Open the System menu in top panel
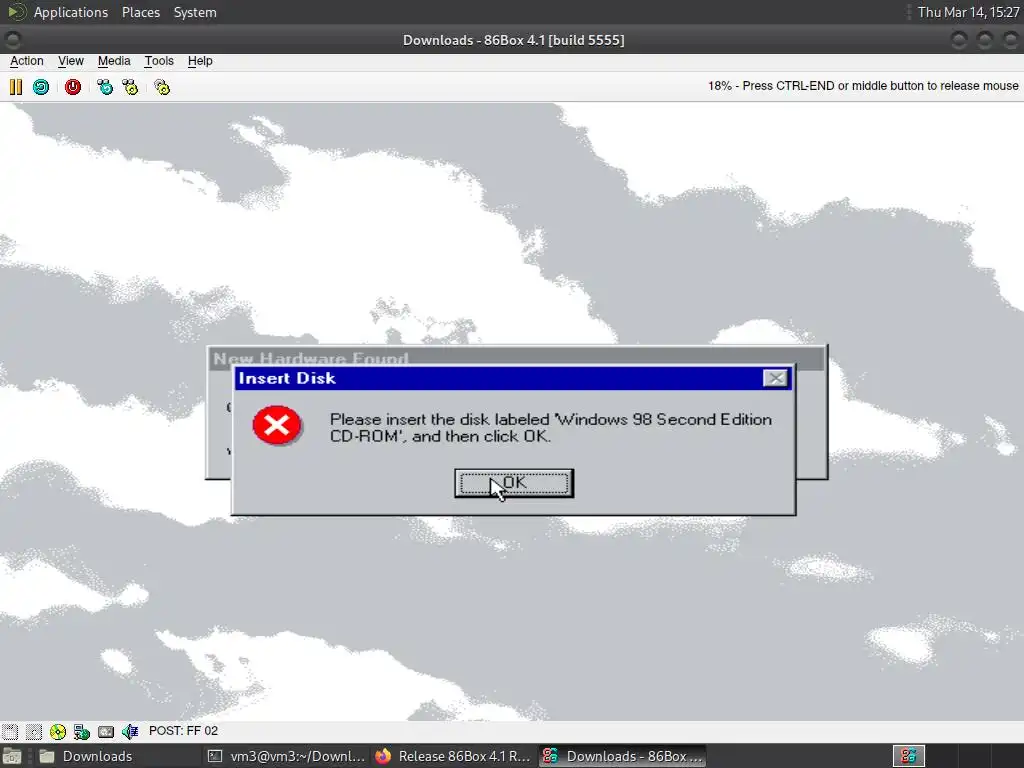The width and height of the screenshot is (1024, 768). (x=195, y=12)
